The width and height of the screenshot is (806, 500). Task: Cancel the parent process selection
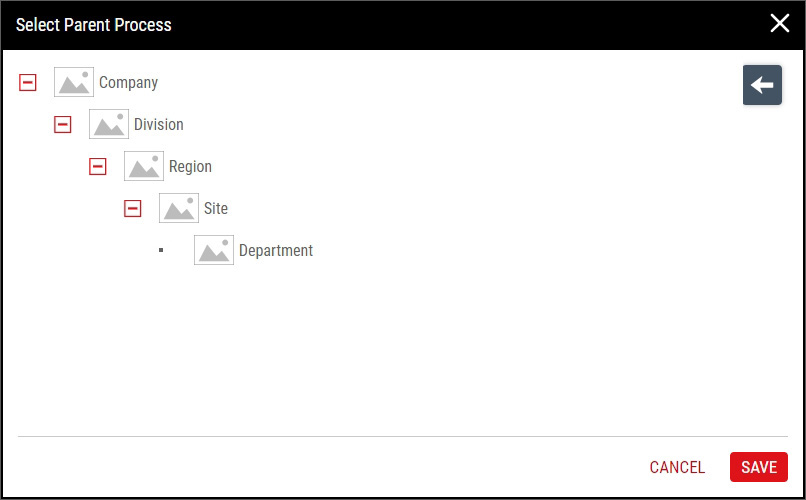pos(677,467)
